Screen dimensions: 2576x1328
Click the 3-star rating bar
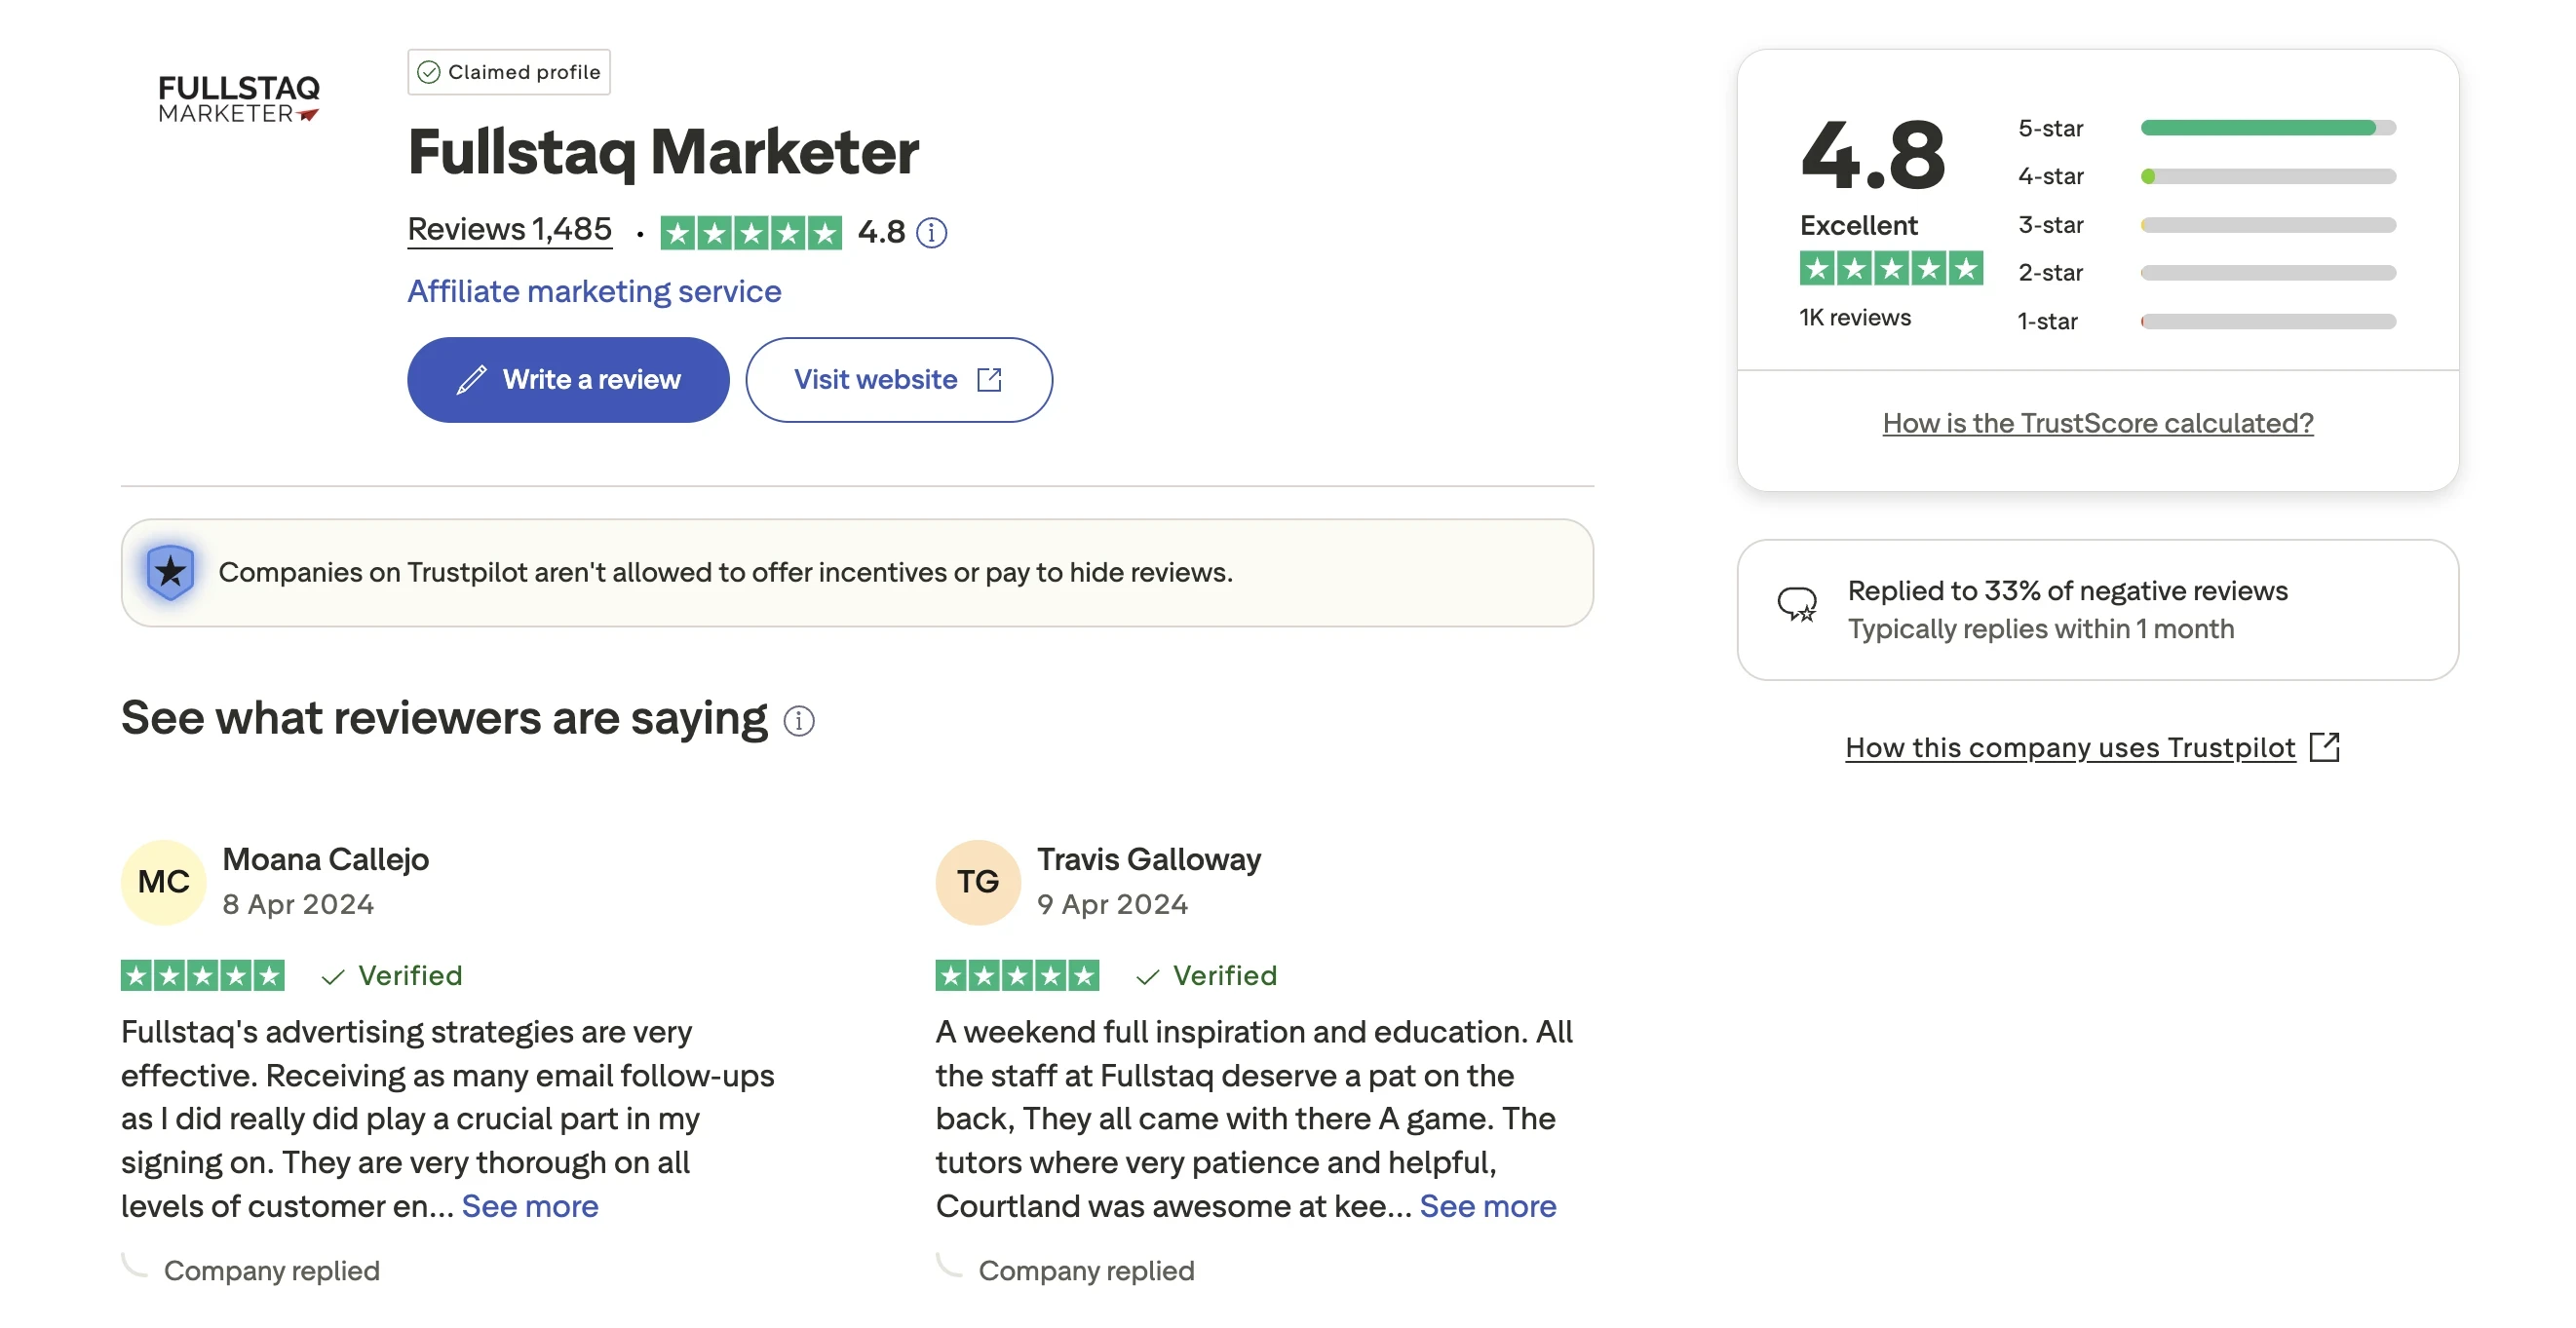(2267, 225)
